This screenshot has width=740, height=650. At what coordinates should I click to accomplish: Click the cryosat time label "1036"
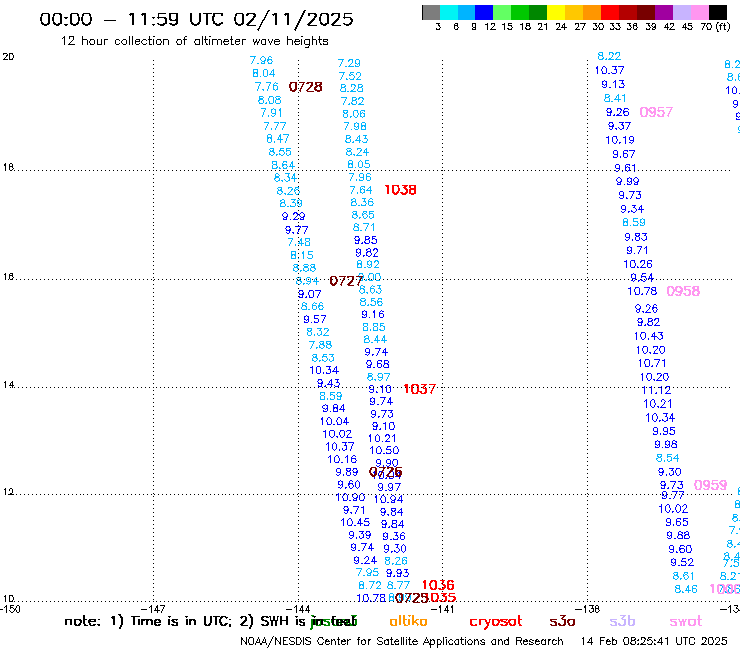438,585
